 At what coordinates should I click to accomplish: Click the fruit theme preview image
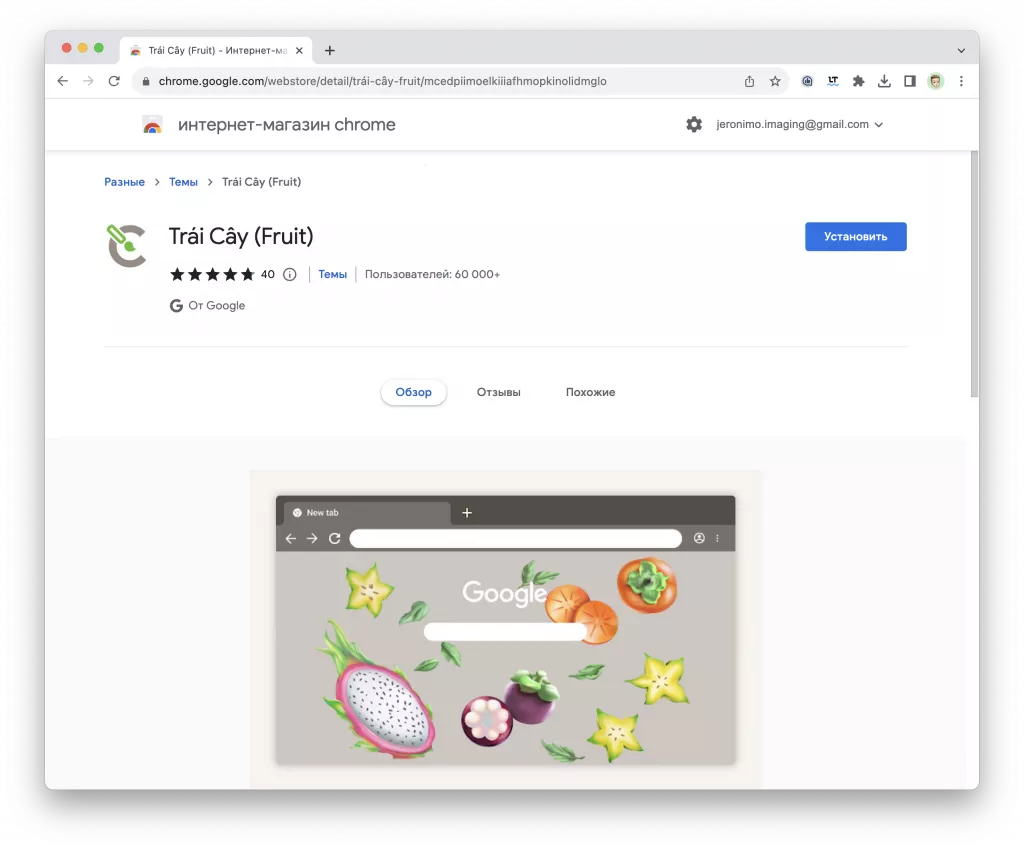point(505,630)
